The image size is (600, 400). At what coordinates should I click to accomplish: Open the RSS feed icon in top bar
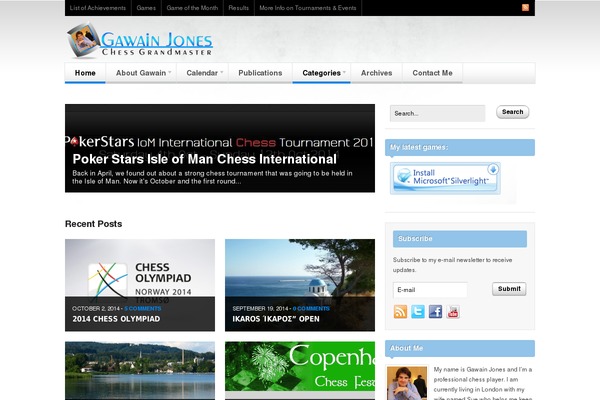(525, 7)
